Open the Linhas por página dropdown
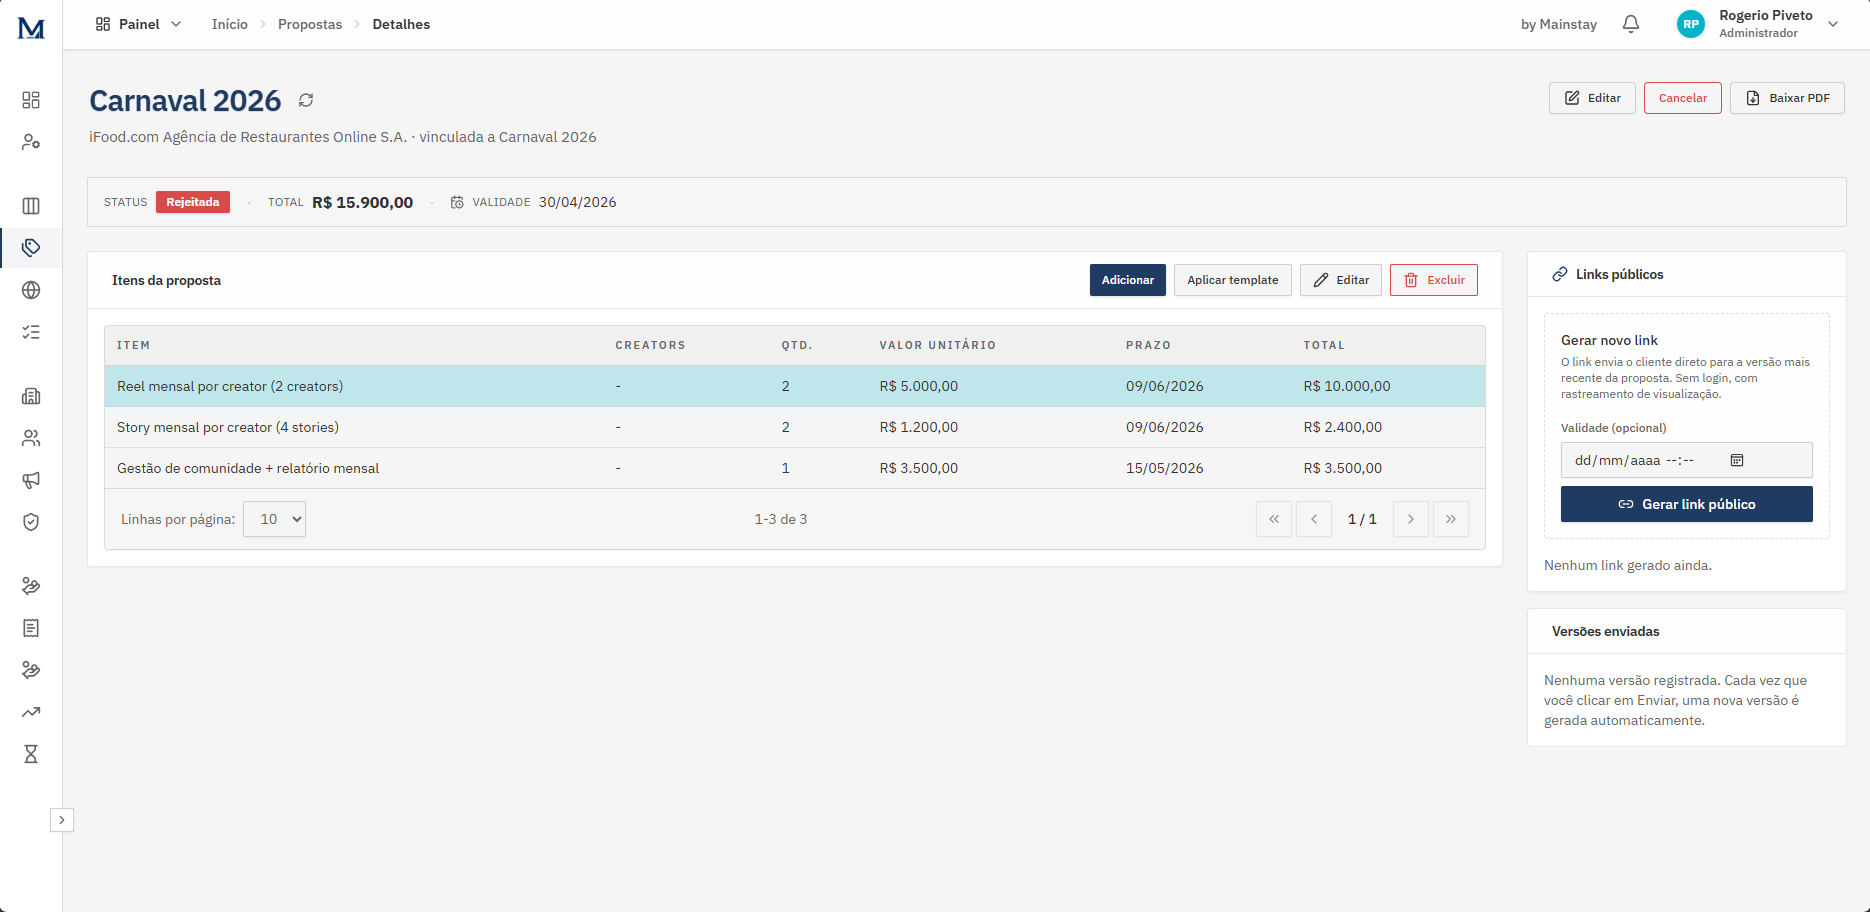Image resolution: width=1870 pixels, height=912 pixels. (274, 519)
